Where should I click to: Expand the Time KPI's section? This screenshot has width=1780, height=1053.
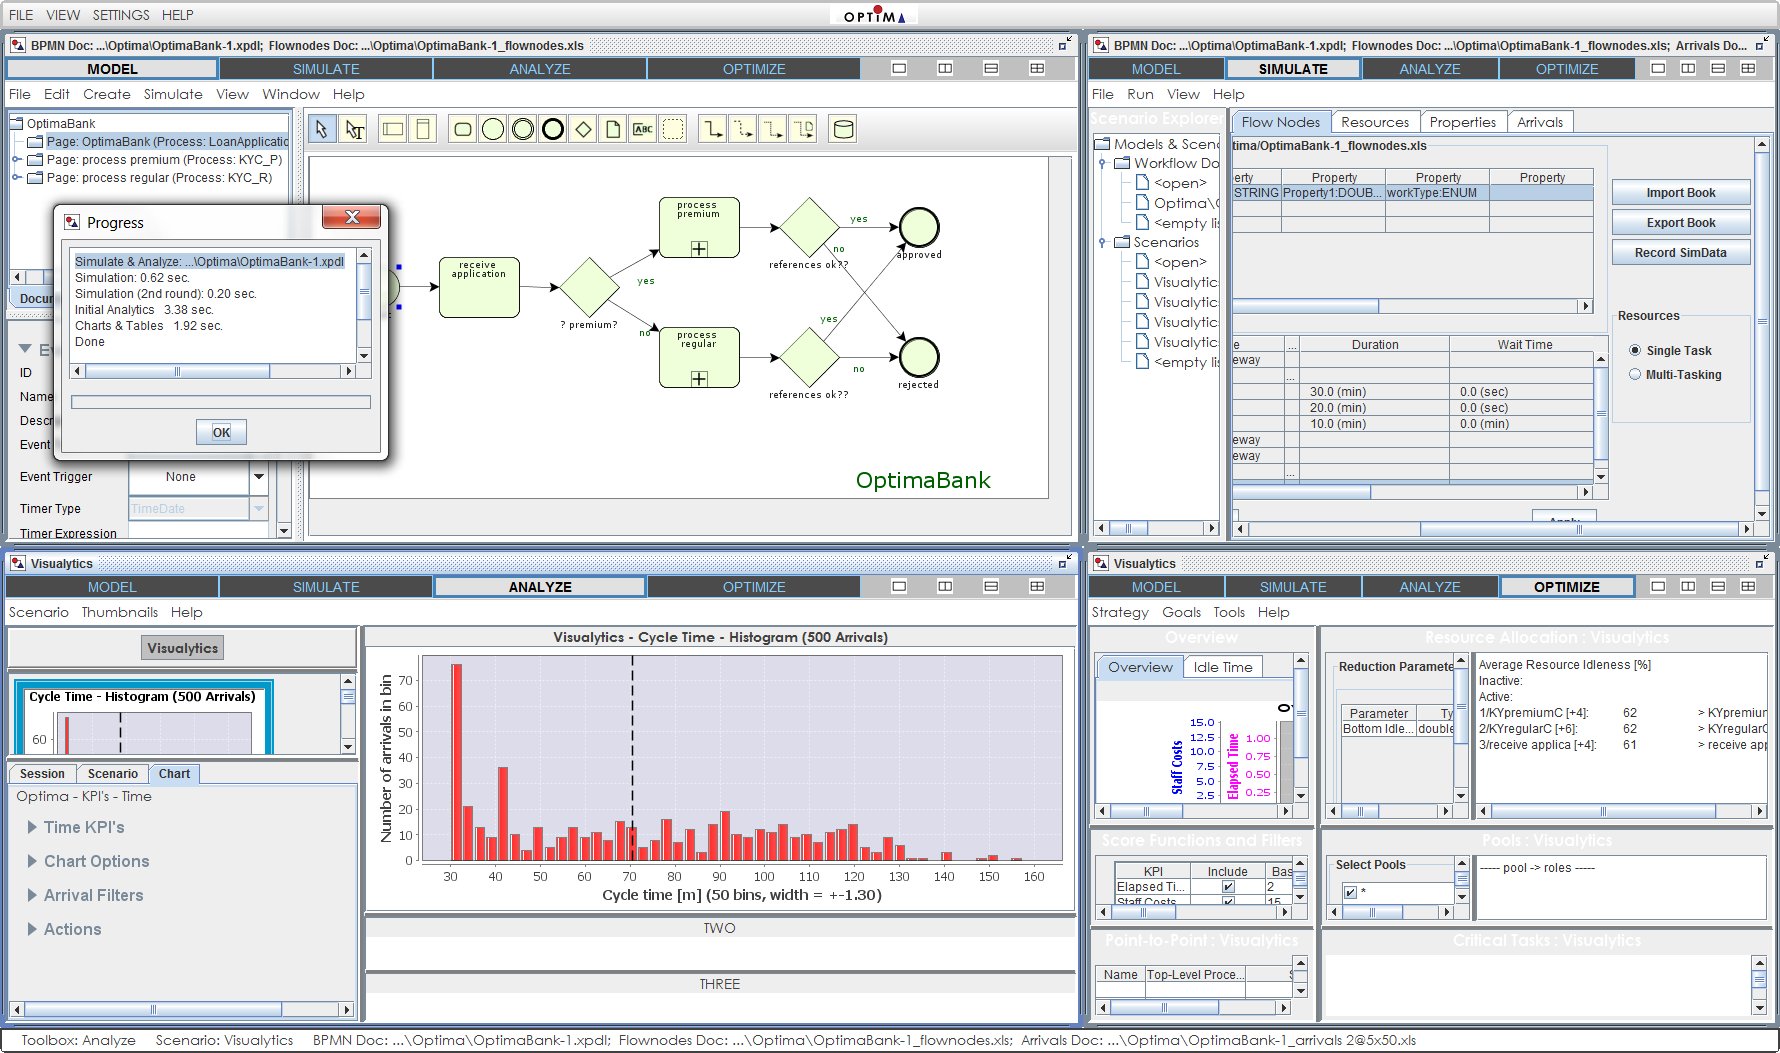point(32,828)
